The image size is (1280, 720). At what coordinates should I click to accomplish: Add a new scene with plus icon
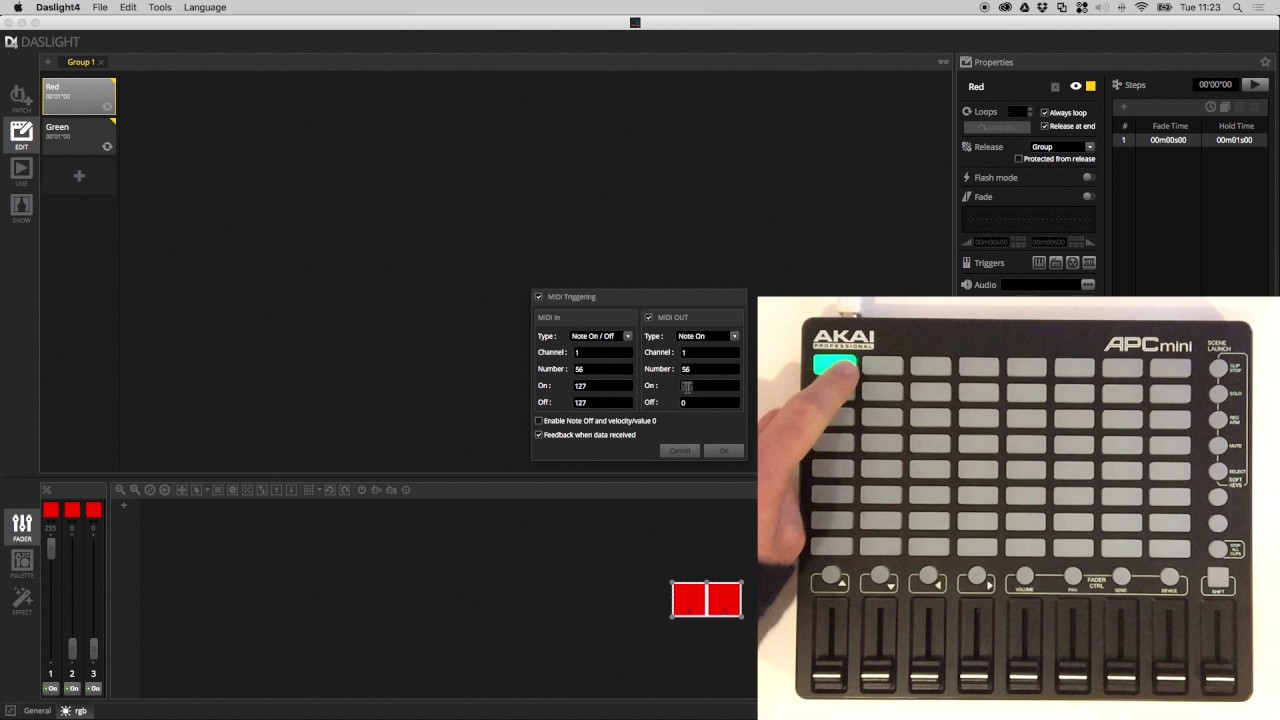click(x=79, y=176)
